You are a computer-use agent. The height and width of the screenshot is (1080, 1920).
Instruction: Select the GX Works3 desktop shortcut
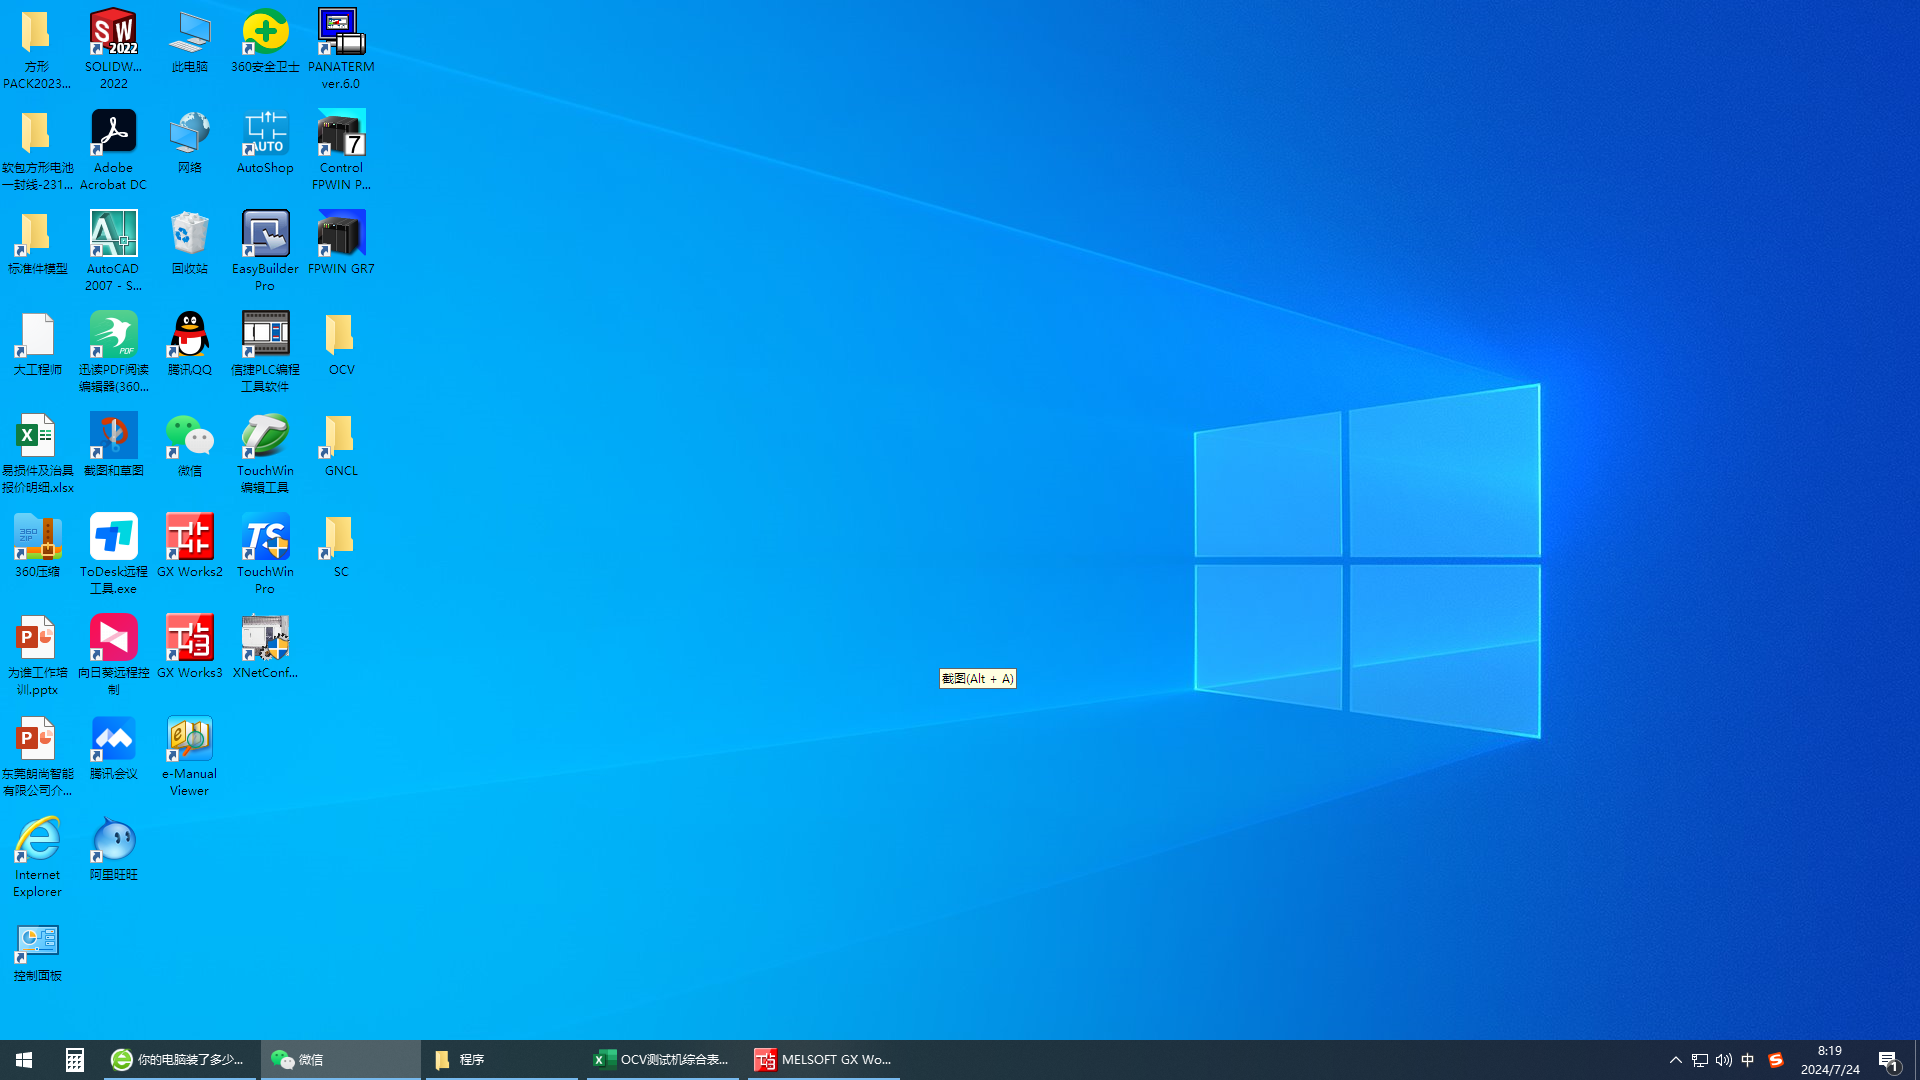[x=189, y=639]
